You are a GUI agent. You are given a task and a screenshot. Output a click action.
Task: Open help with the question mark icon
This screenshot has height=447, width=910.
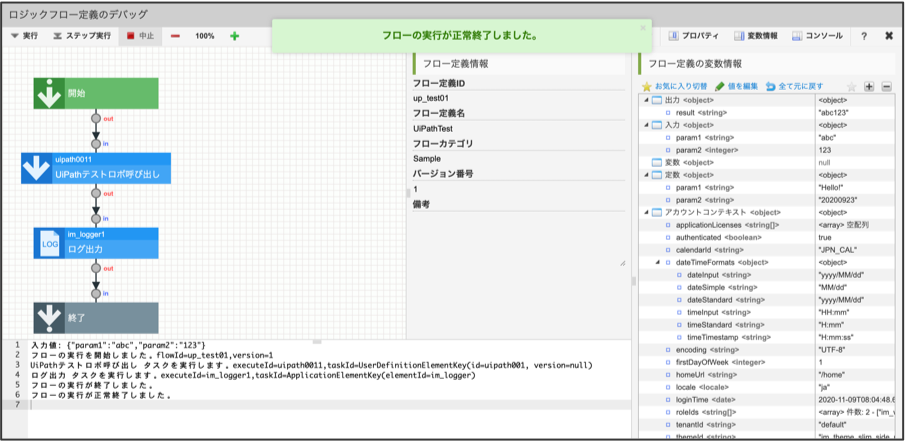pyautogui.click(x=863, y=36)
